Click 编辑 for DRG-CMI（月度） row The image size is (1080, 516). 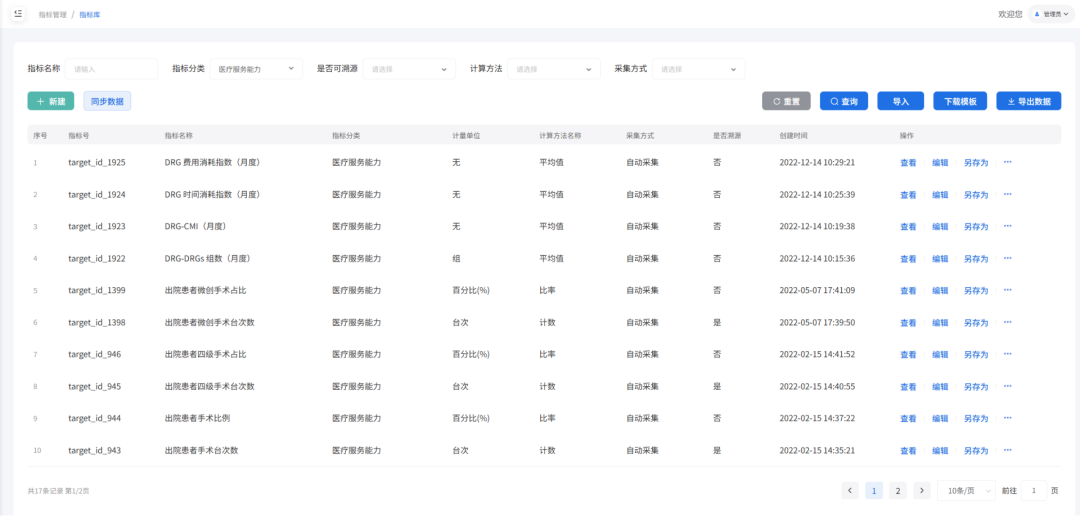point(940,226)
